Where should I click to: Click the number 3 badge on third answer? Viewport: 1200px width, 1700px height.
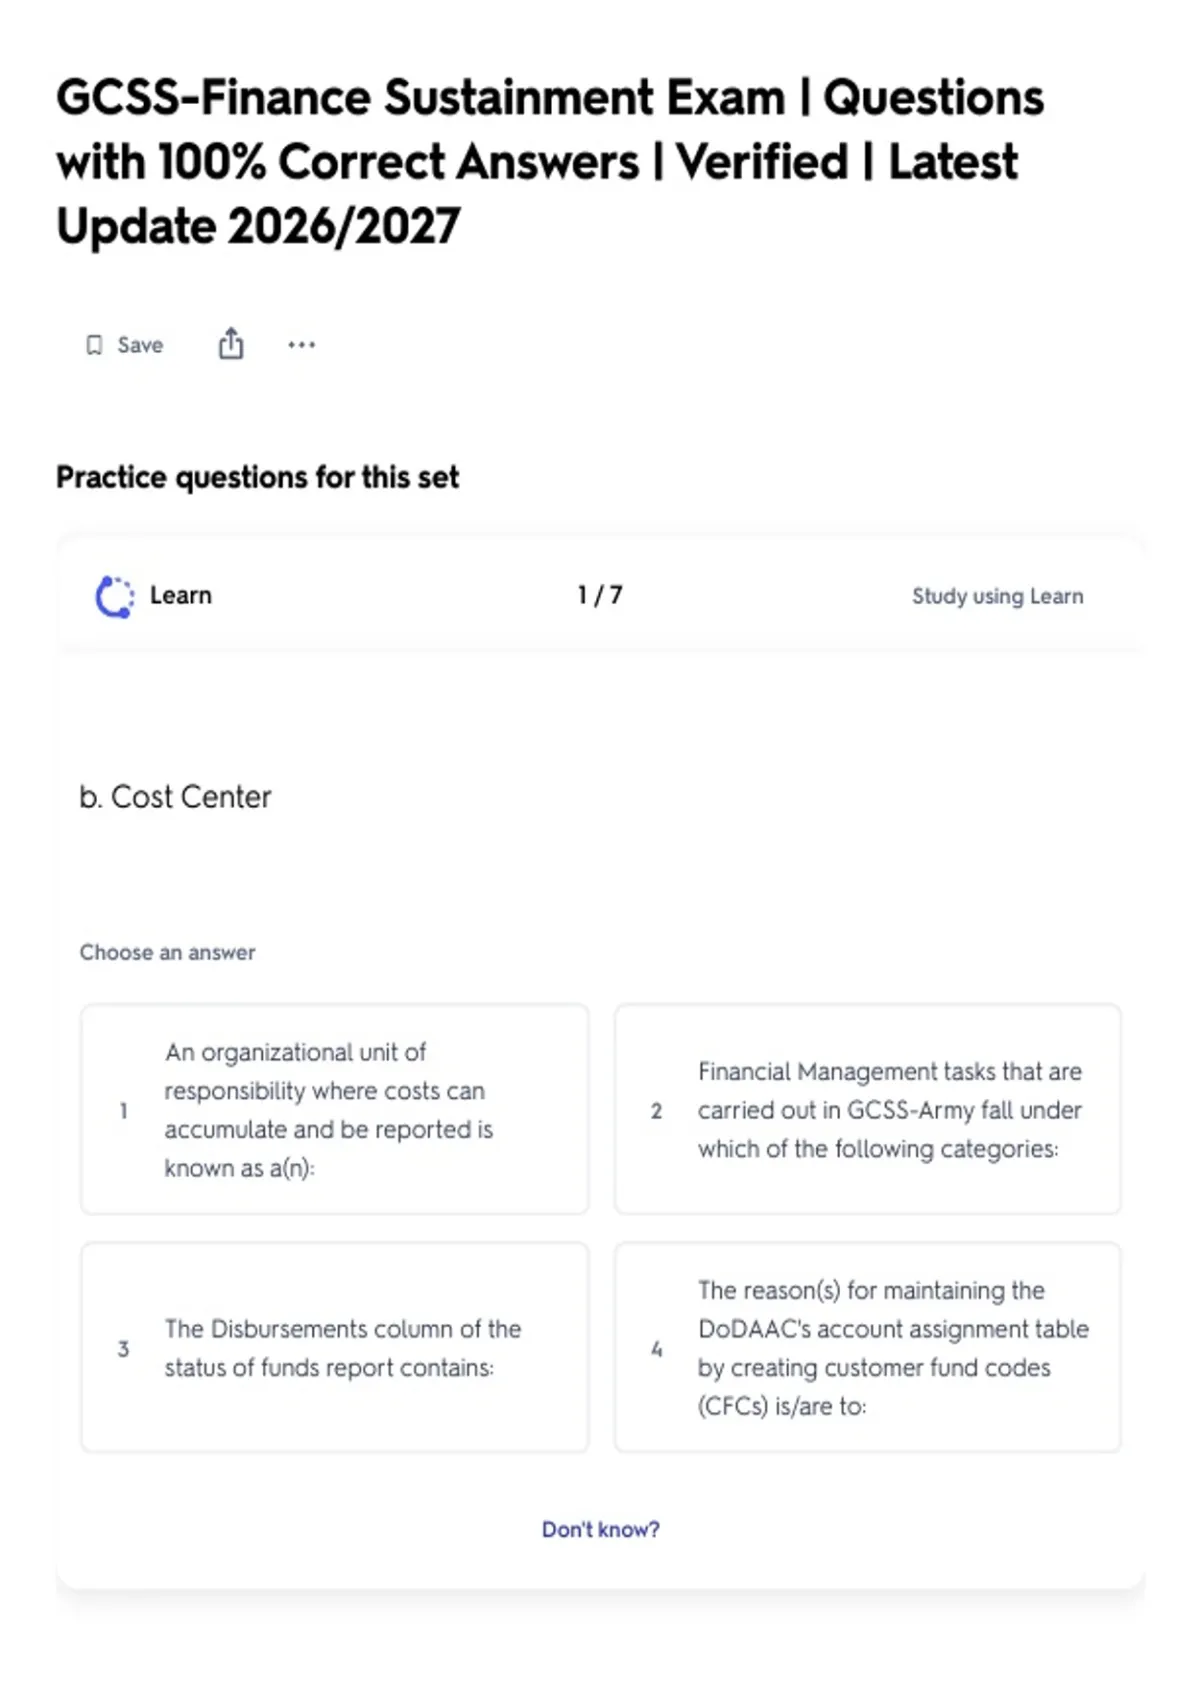(123, 1348)
